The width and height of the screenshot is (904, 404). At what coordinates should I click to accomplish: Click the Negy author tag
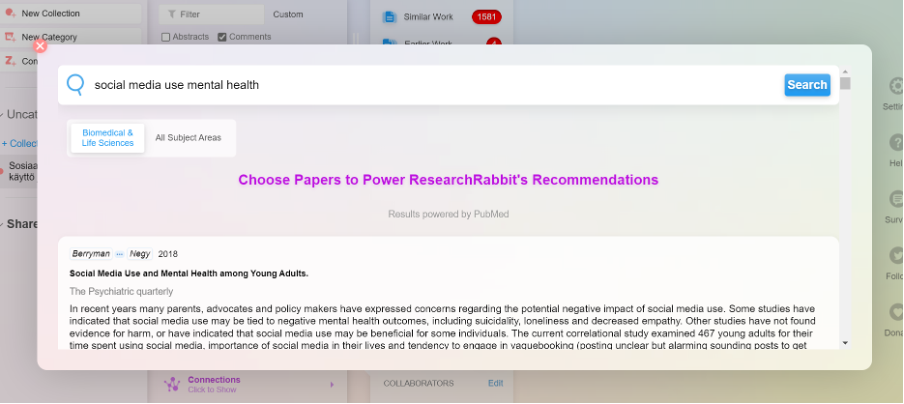[x=140, y=254]
